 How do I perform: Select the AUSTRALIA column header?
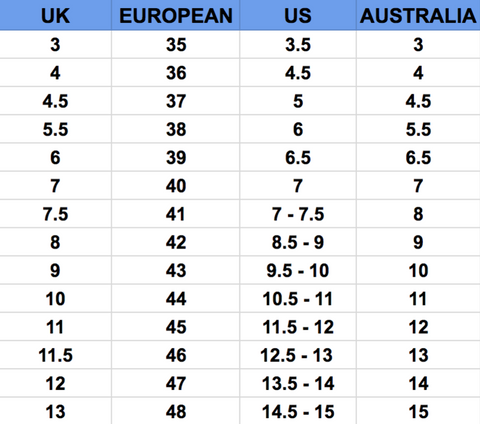click(x=418, y=15)
